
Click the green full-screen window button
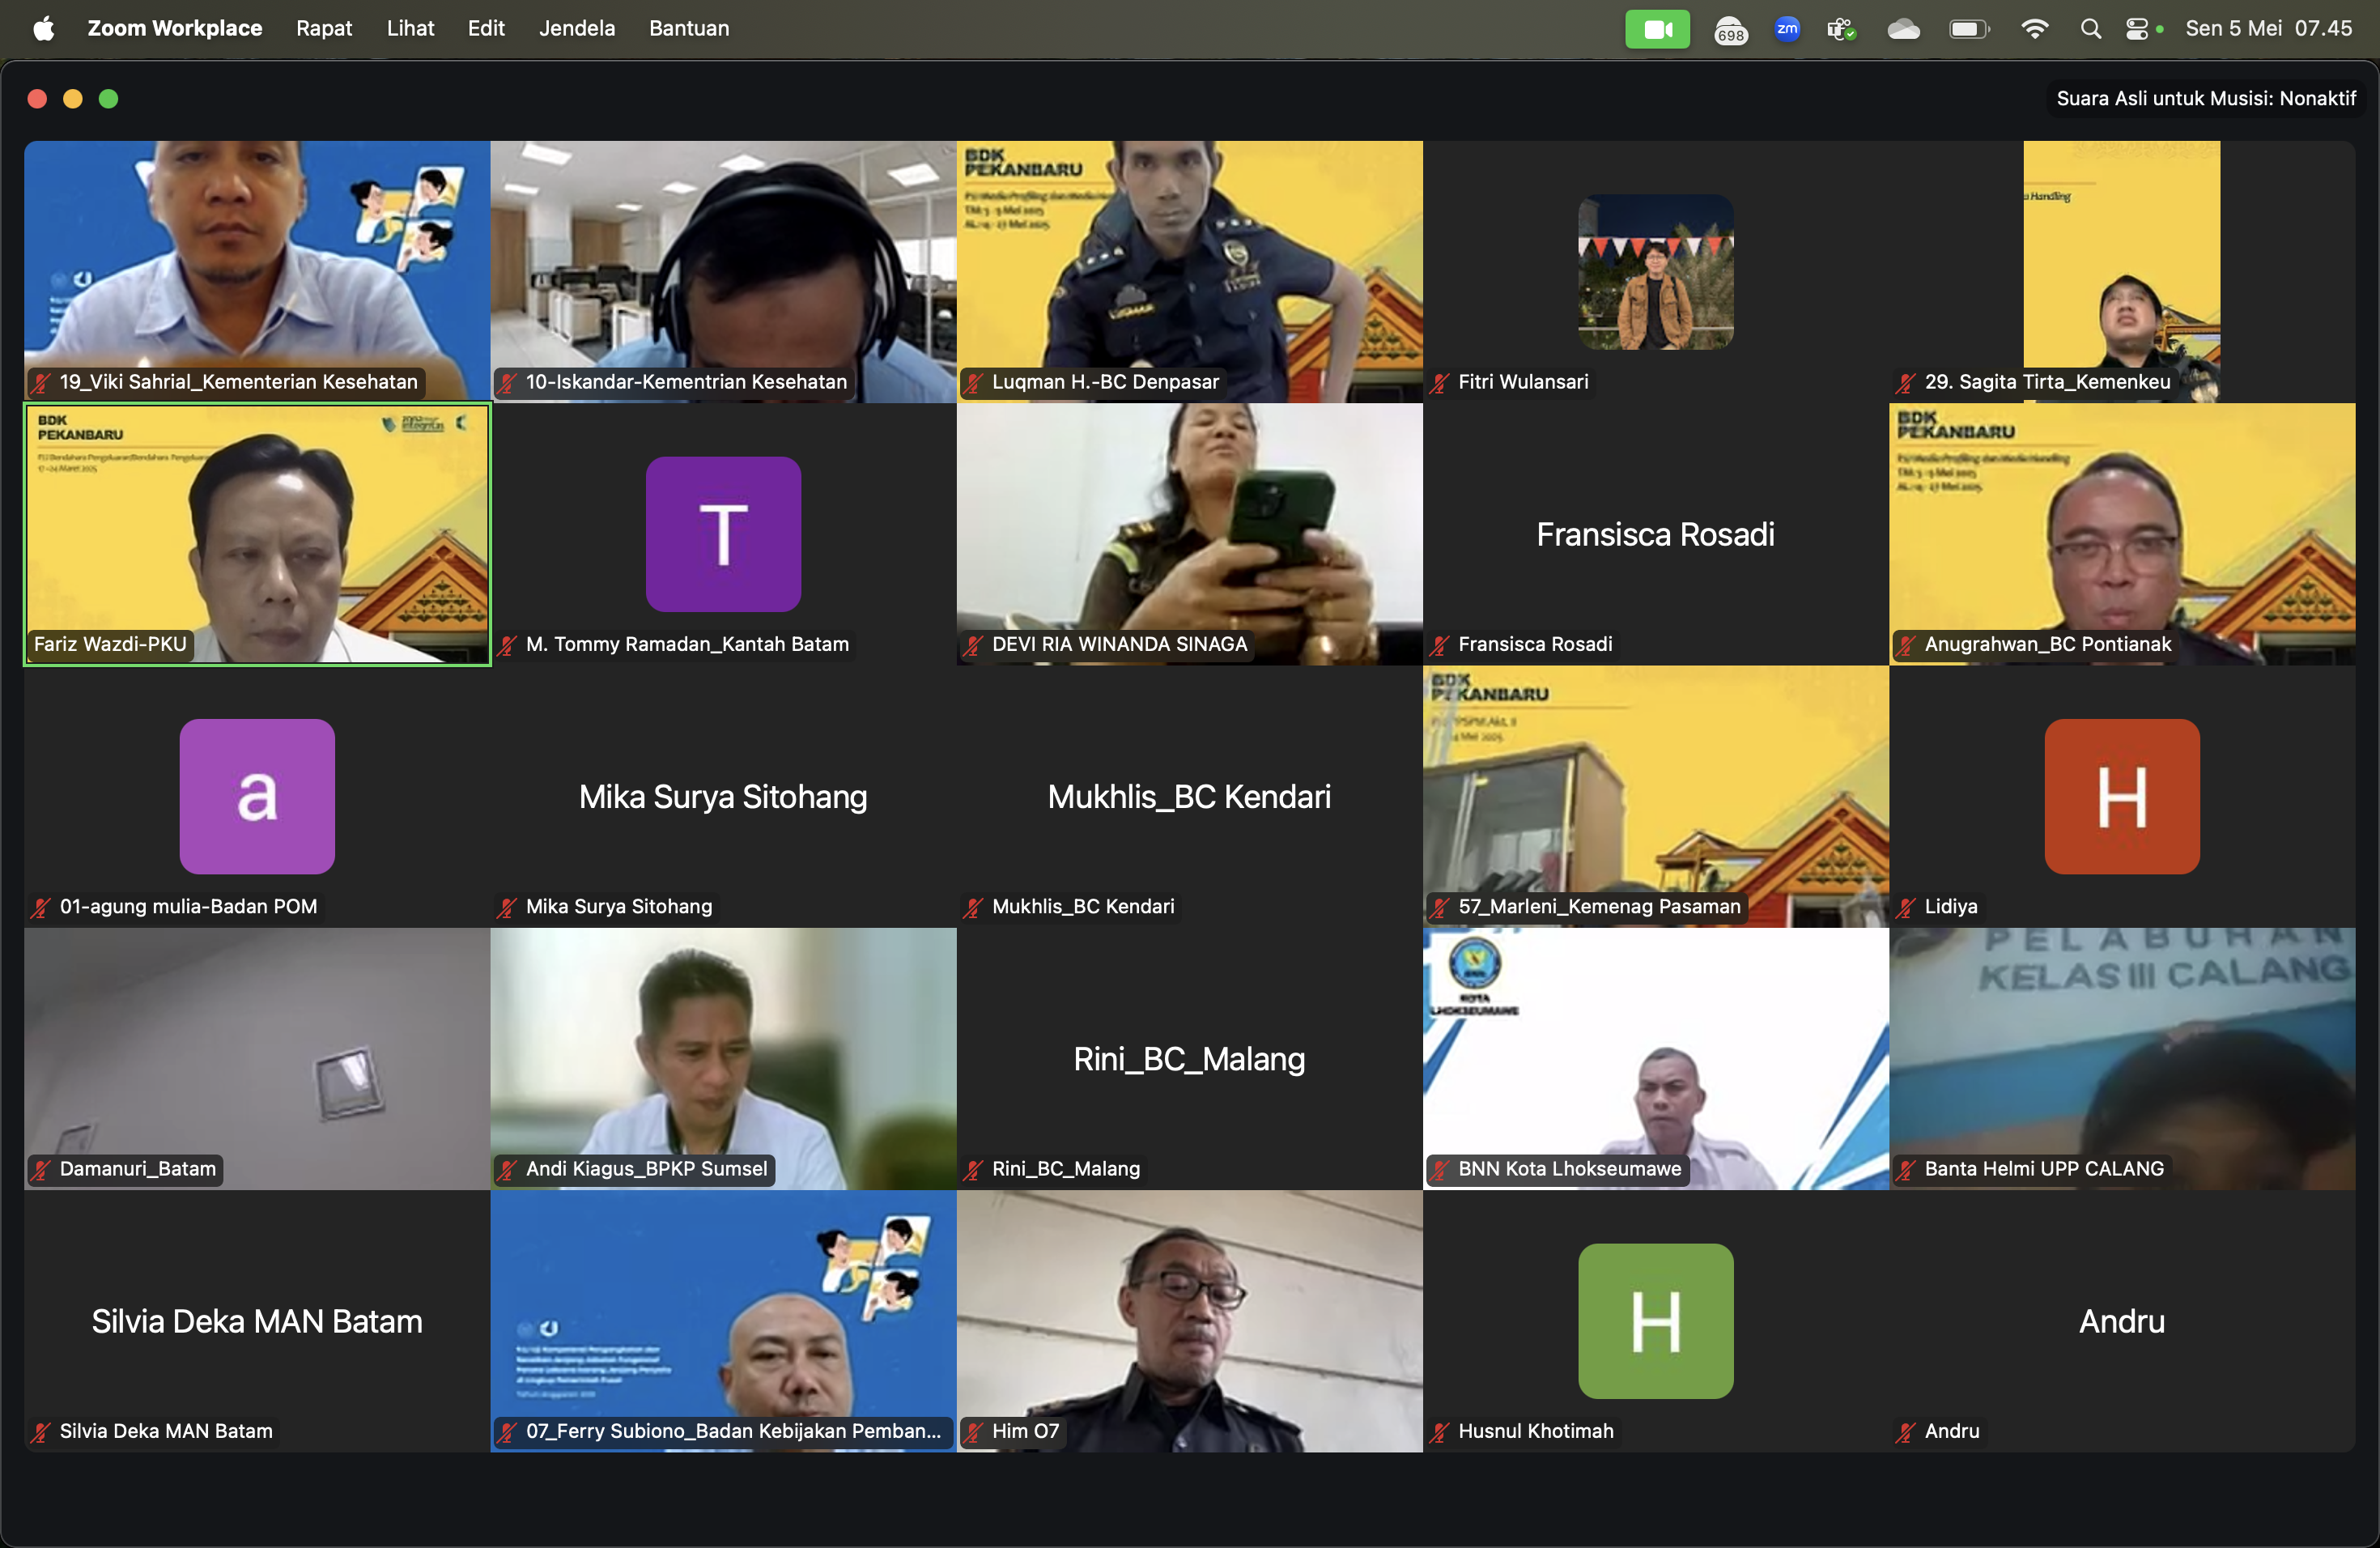point(108,98)
